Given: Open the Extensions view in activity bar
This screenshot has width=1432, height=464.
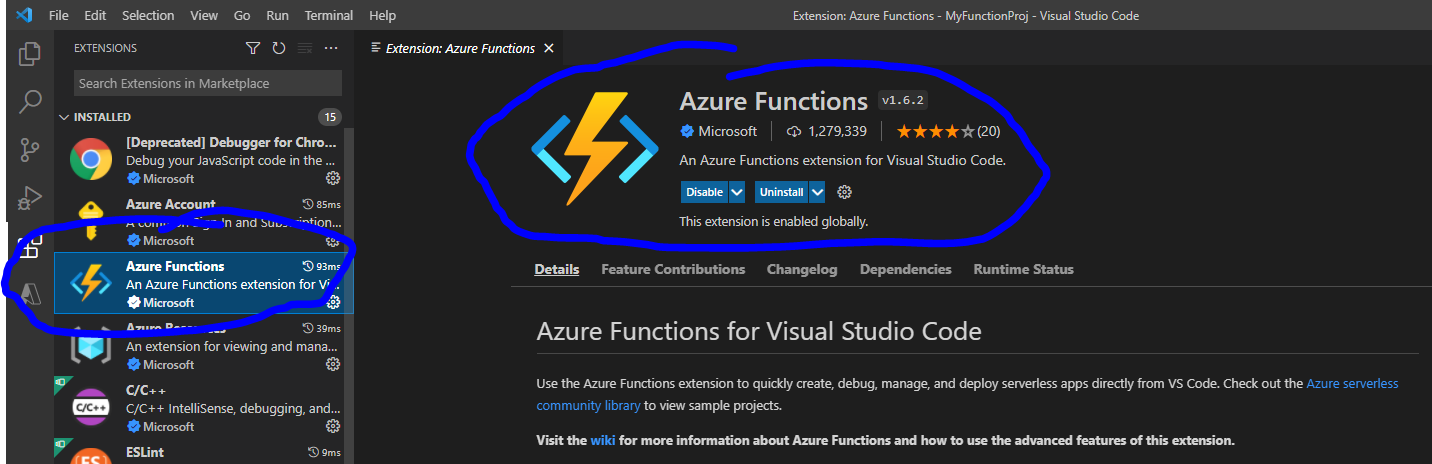Looking at the screenshot, I should [30, 248].
